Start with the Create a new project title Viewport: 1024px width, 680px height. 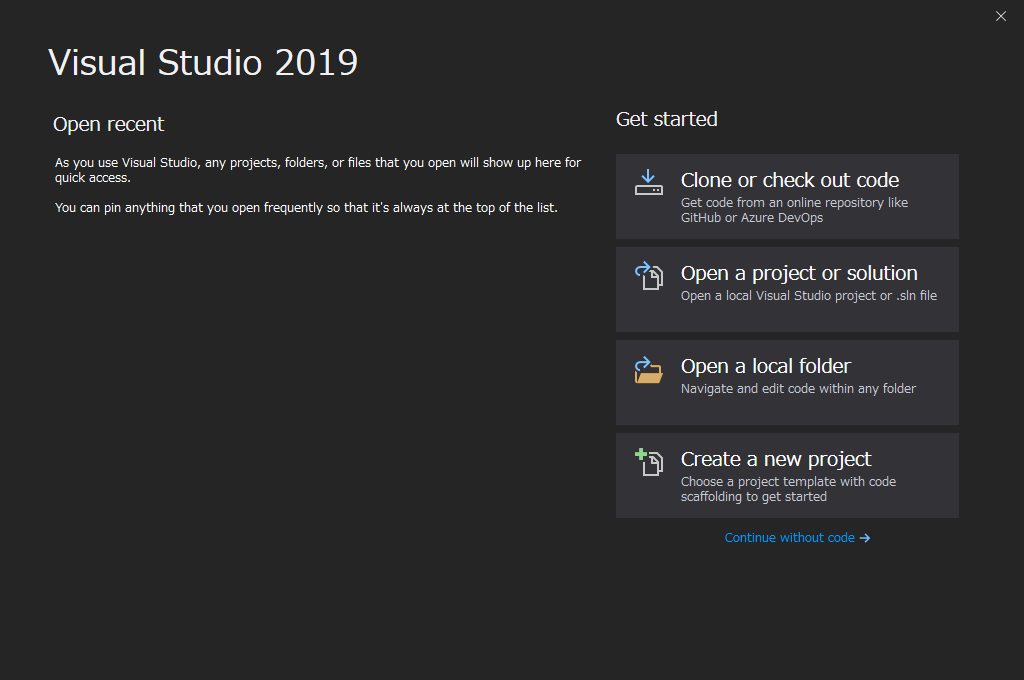pyautogui.click(x=776, y=459)
